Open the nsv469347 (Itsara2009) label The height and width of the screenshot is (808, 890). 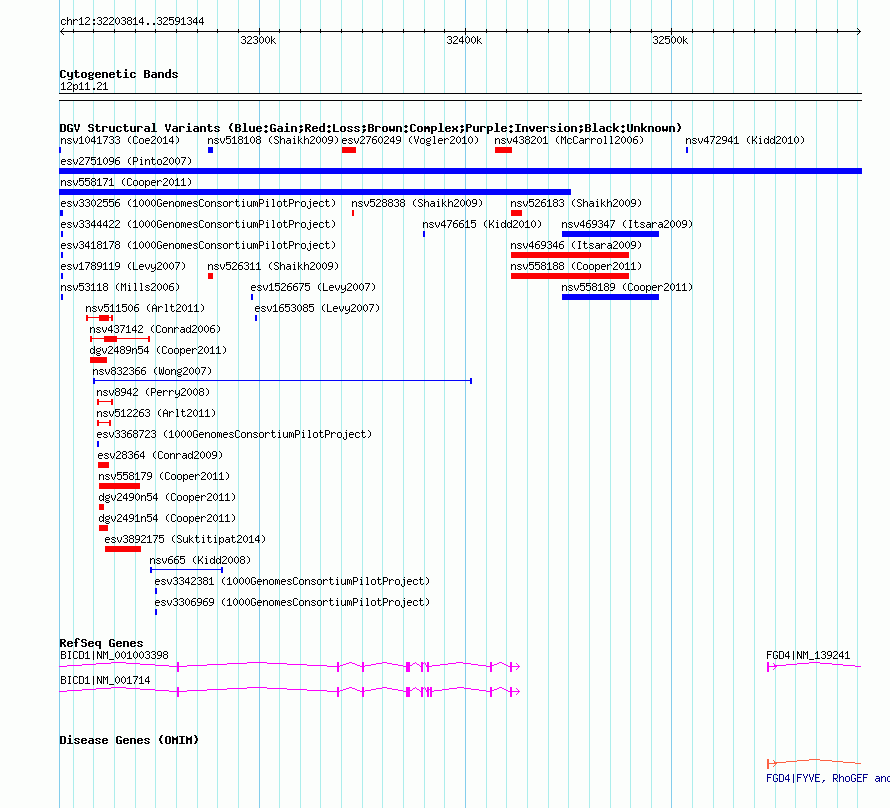(627, 224)
